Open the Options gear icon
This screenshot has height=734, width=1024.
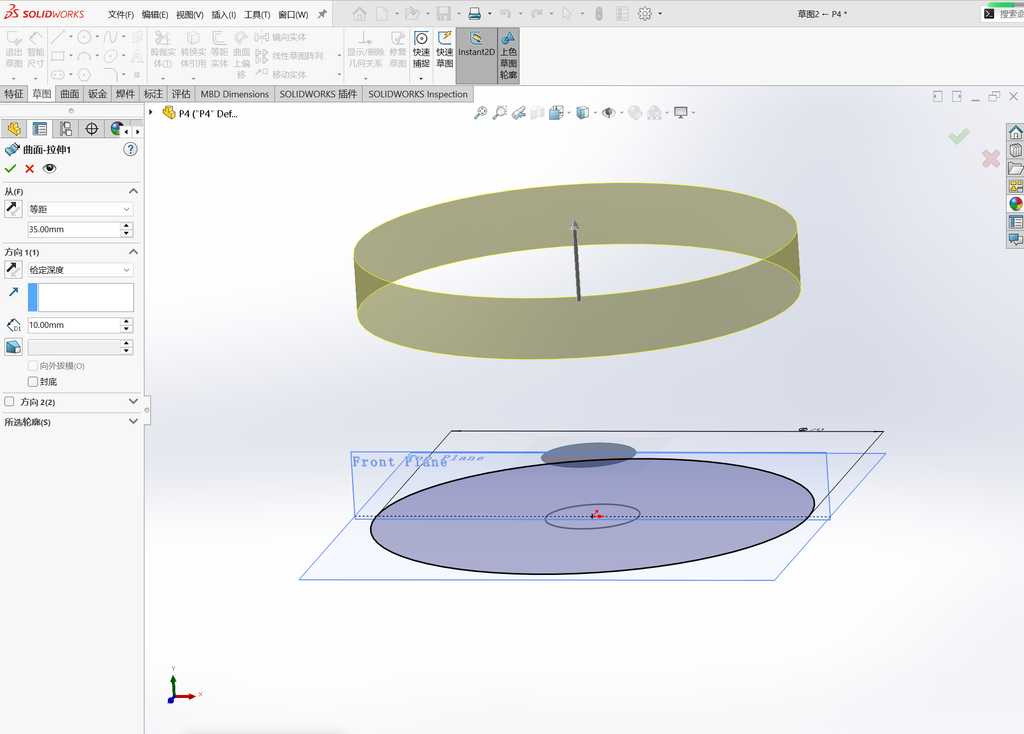[645, 14]
